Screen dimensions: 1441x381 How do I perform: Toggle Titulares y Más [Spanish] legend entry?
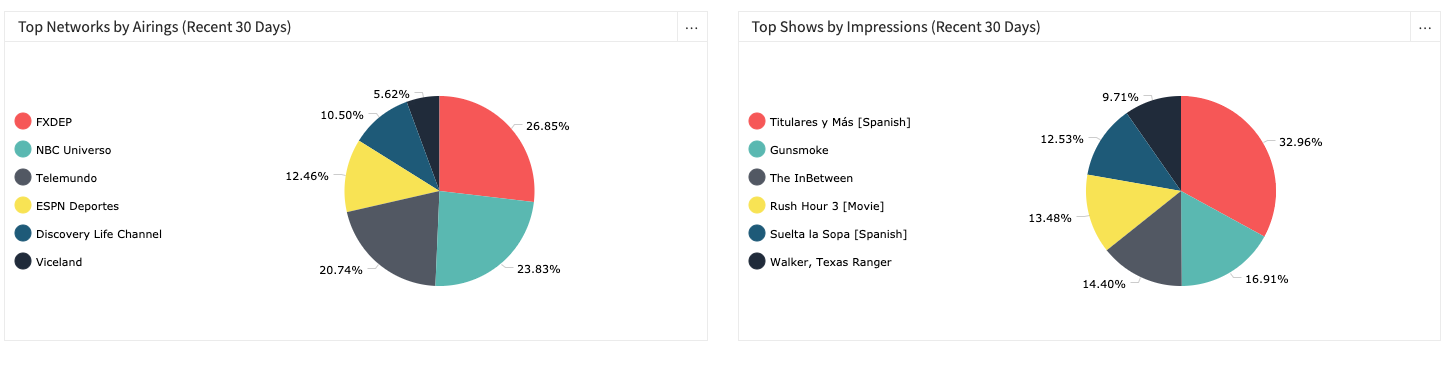[830, 122]
